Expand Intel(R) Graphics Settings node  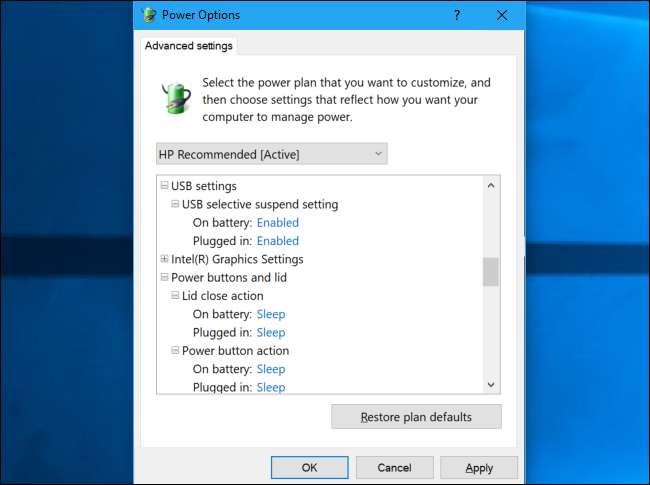164,259
